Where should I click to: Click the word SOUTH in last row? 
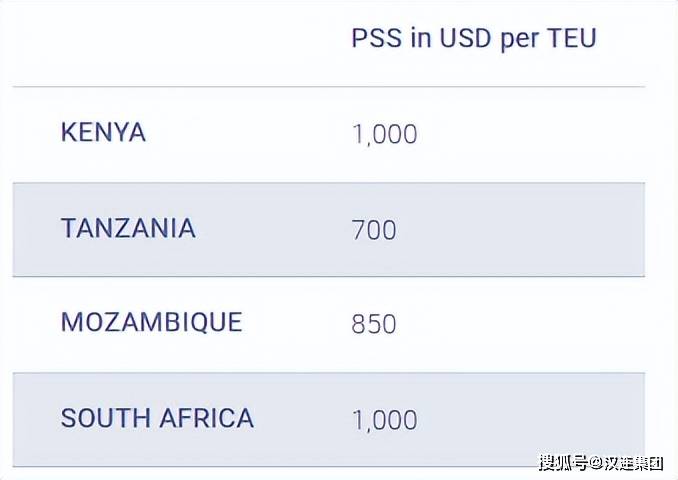[106, 418]
